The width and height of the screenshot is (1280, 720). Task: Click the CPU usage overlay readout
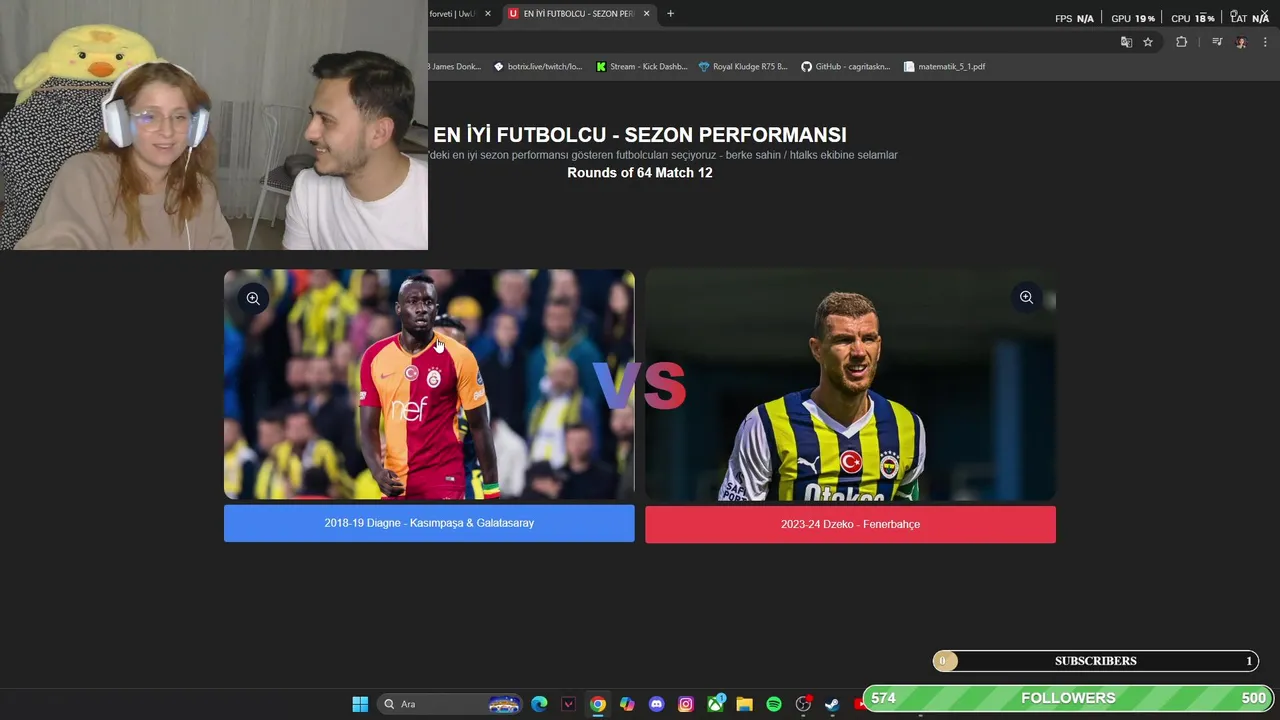click(1193, 18)
